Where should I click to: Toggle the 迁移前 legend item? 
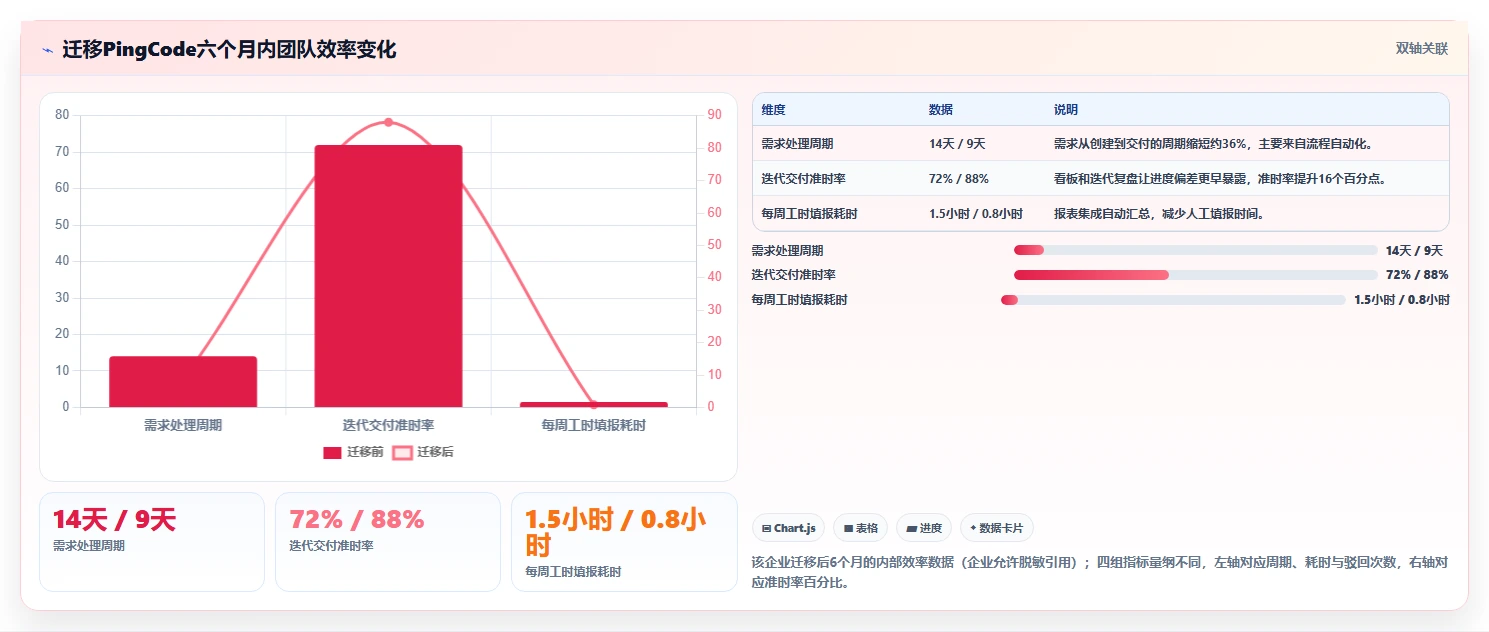(x=353, y=453)
